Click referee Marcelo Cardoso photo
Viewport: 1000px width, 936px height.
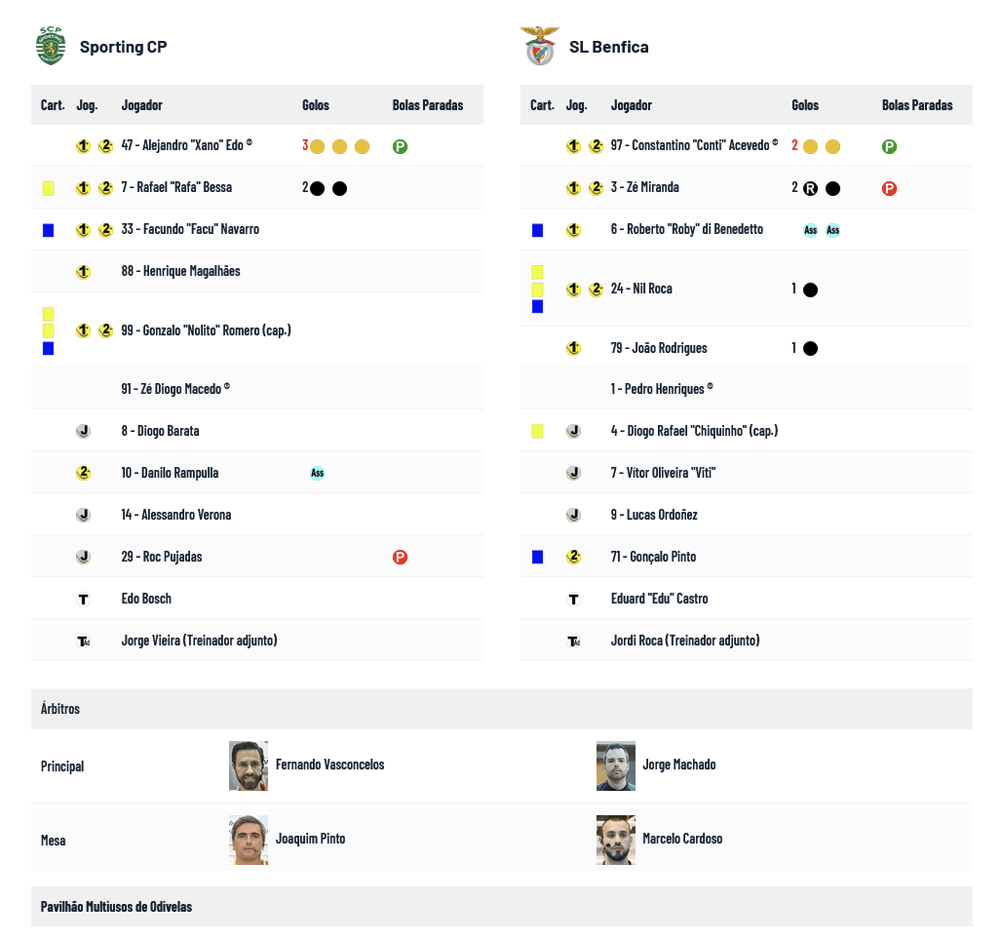616,840
